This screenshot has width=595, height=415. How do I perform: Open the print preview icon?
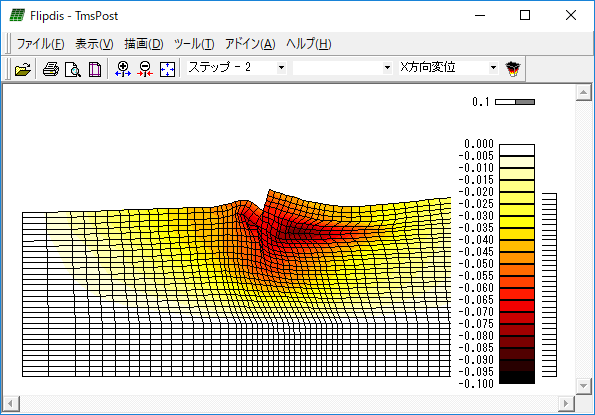point(73,69)
